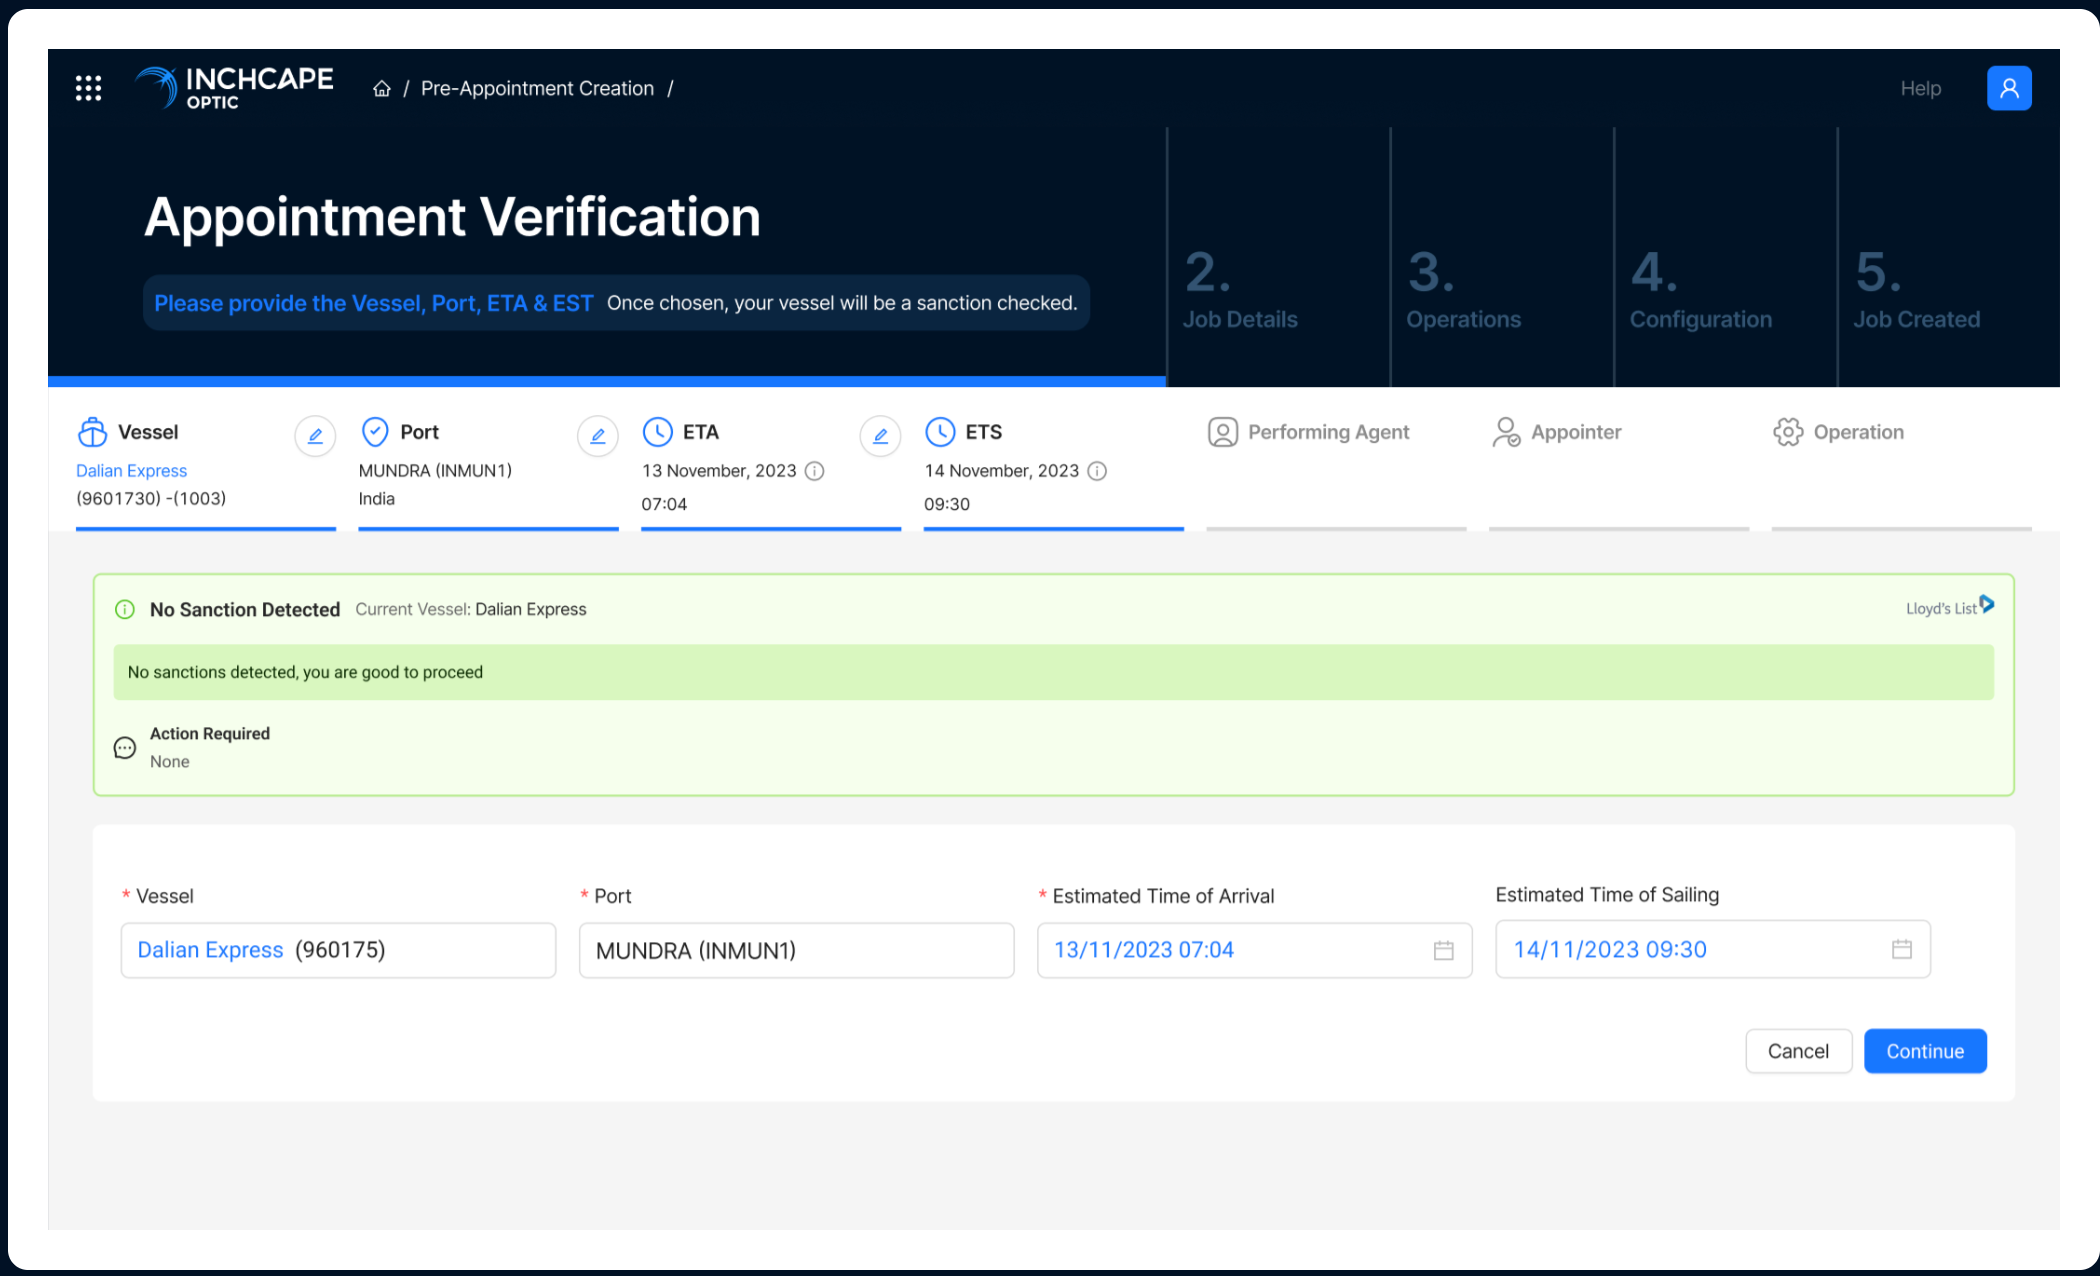Click the Inchcape Optic logo
2100x1276 pixels.
point(234,88)
